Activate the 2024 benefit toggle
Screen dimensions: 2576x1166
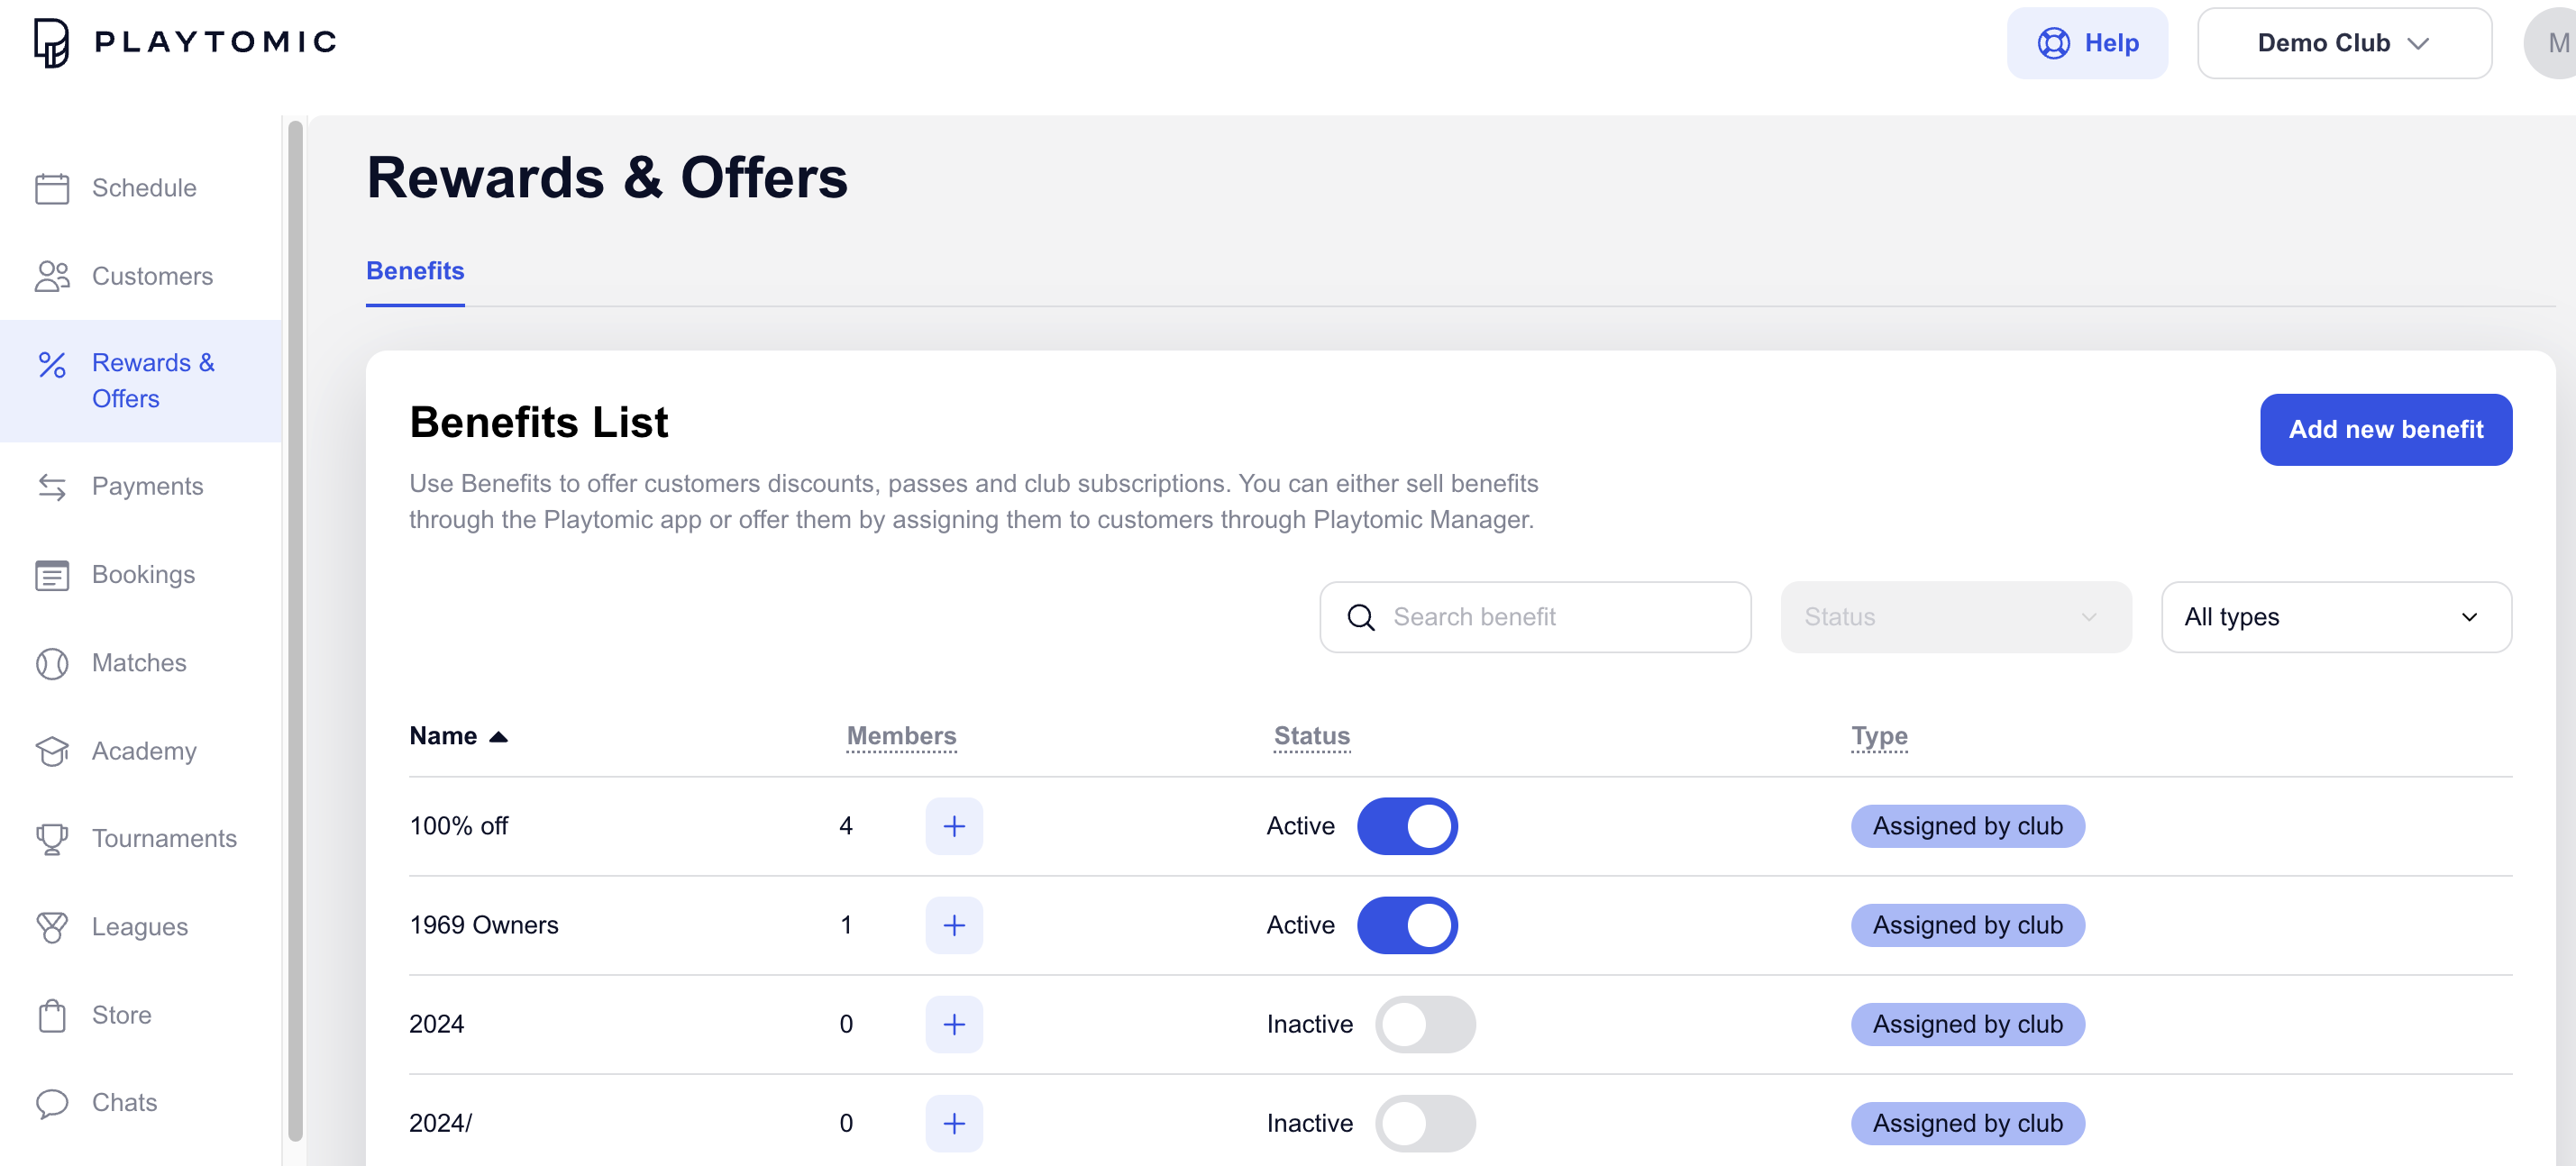1424,1024
